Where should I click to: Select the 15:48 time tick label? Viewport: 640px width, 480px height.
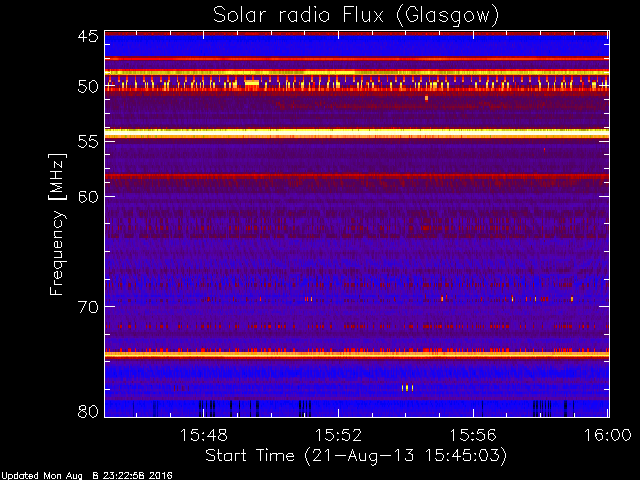203,436
